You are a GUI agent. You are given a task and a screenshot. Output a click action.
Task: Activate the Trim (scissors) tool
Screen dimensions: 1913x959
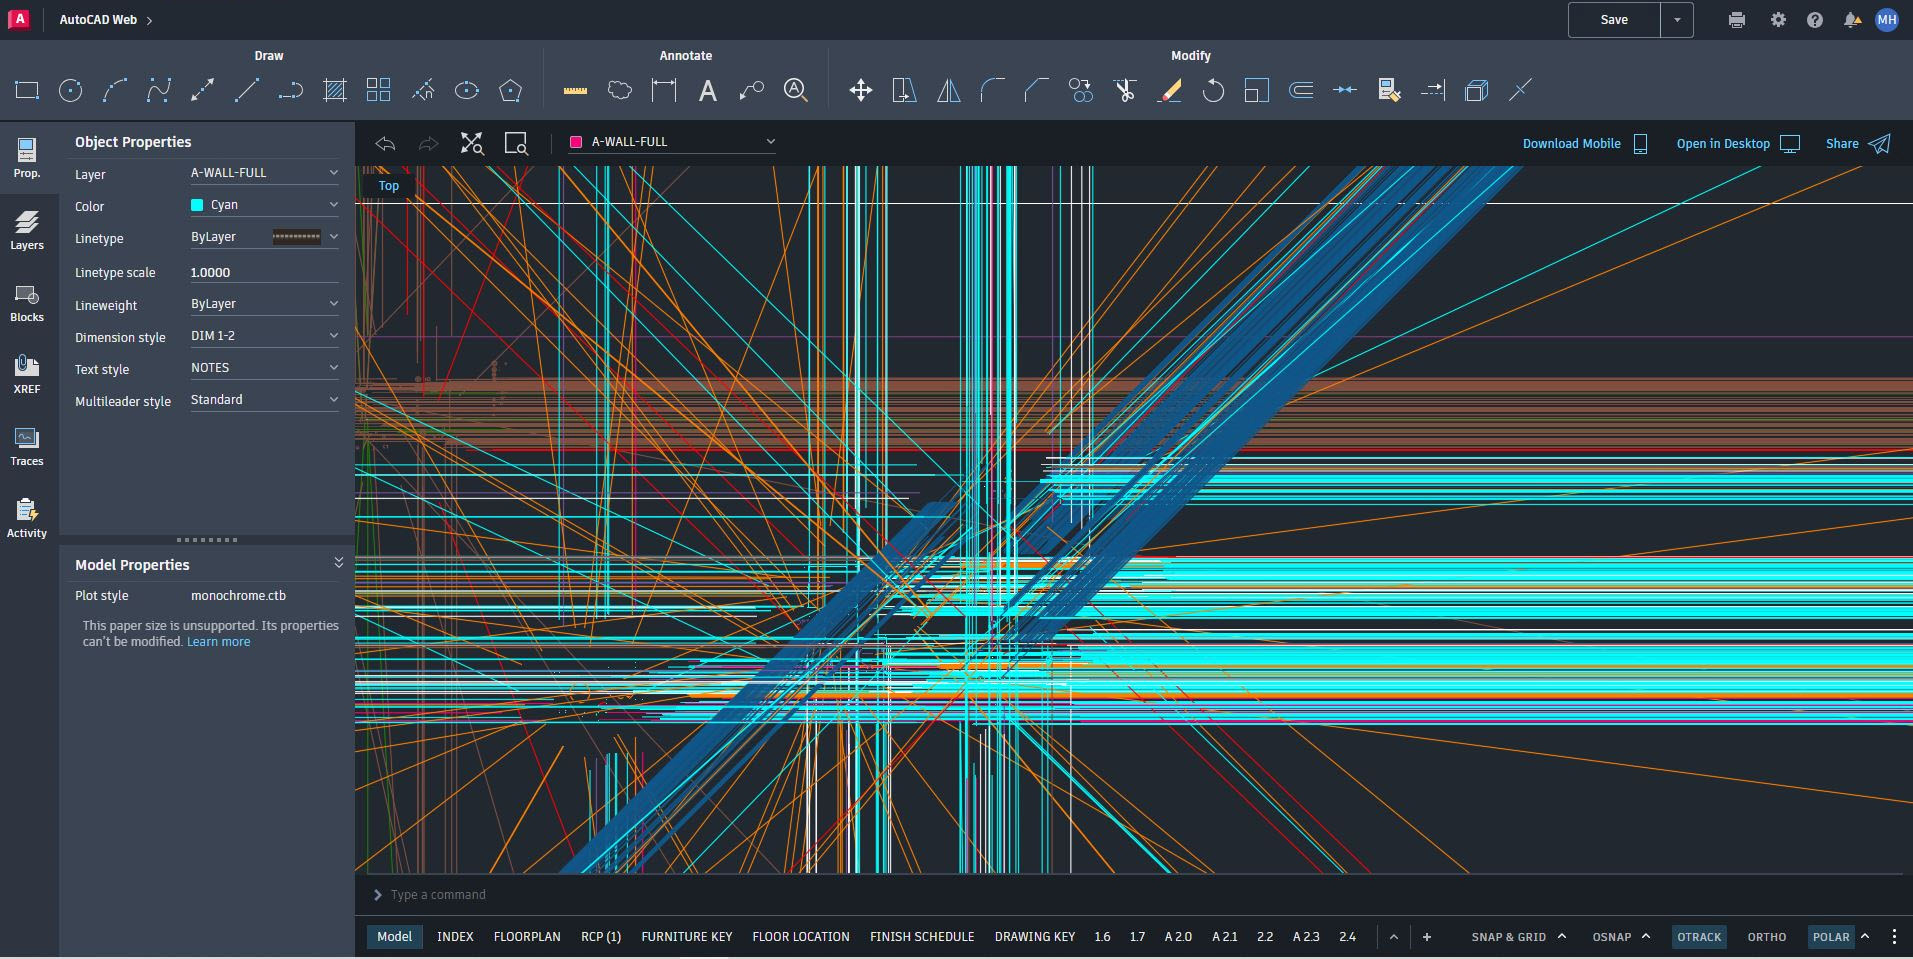tap(1127, 90)
